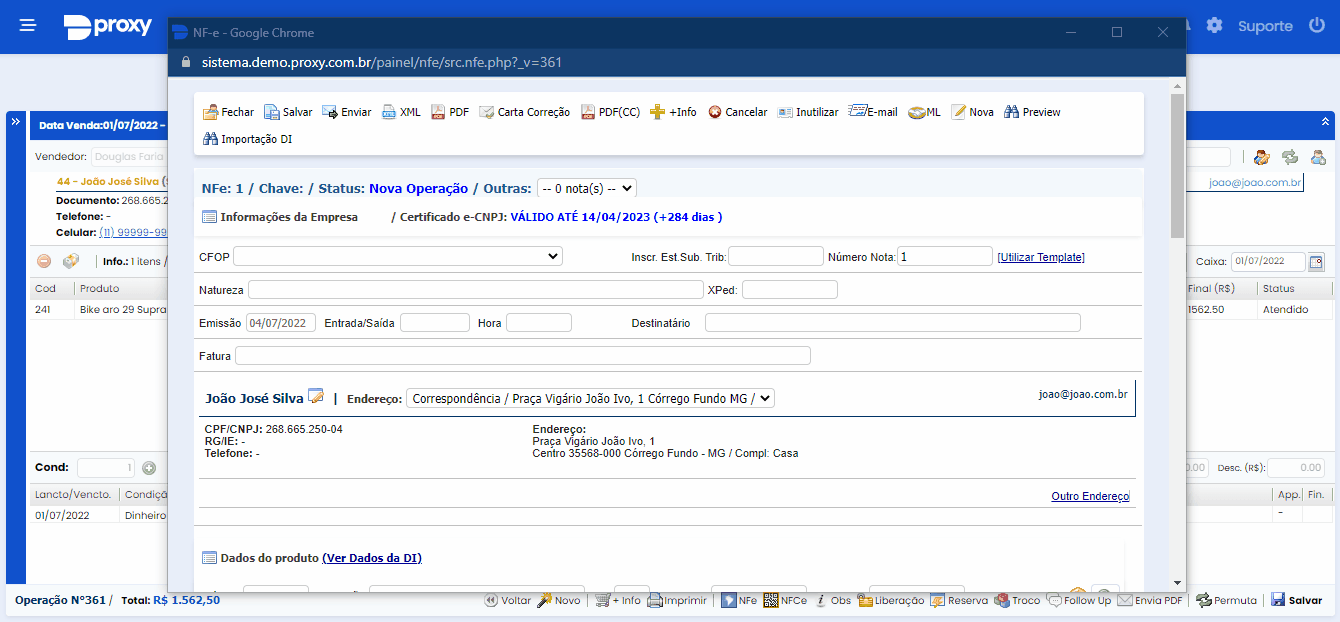The width and height of the screenshot is (1340, 622).
Task: Click edit icon beside João José Silva heading
Action: [316, 396]
